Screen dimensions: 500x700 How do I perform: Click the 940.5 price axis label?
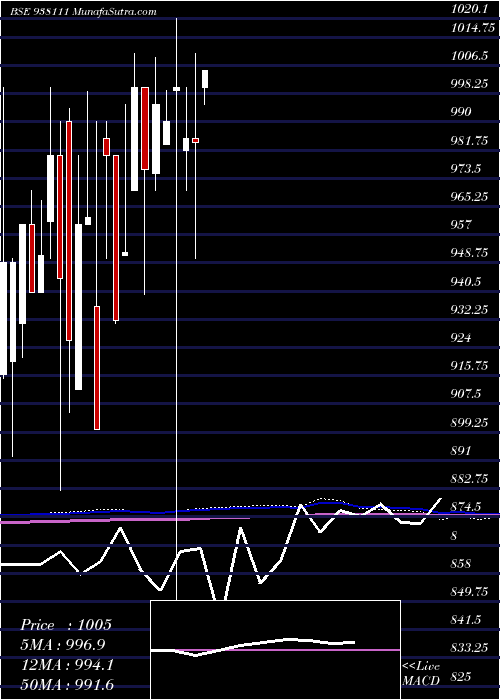coord(467,281)
